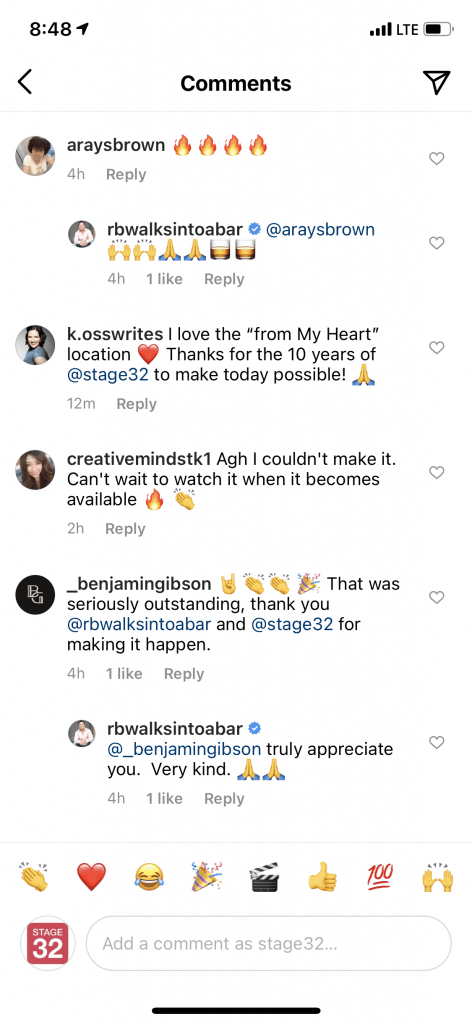Insert the clapperboard quick emoji
This screenshot has width=472, height=1024.
264,876
